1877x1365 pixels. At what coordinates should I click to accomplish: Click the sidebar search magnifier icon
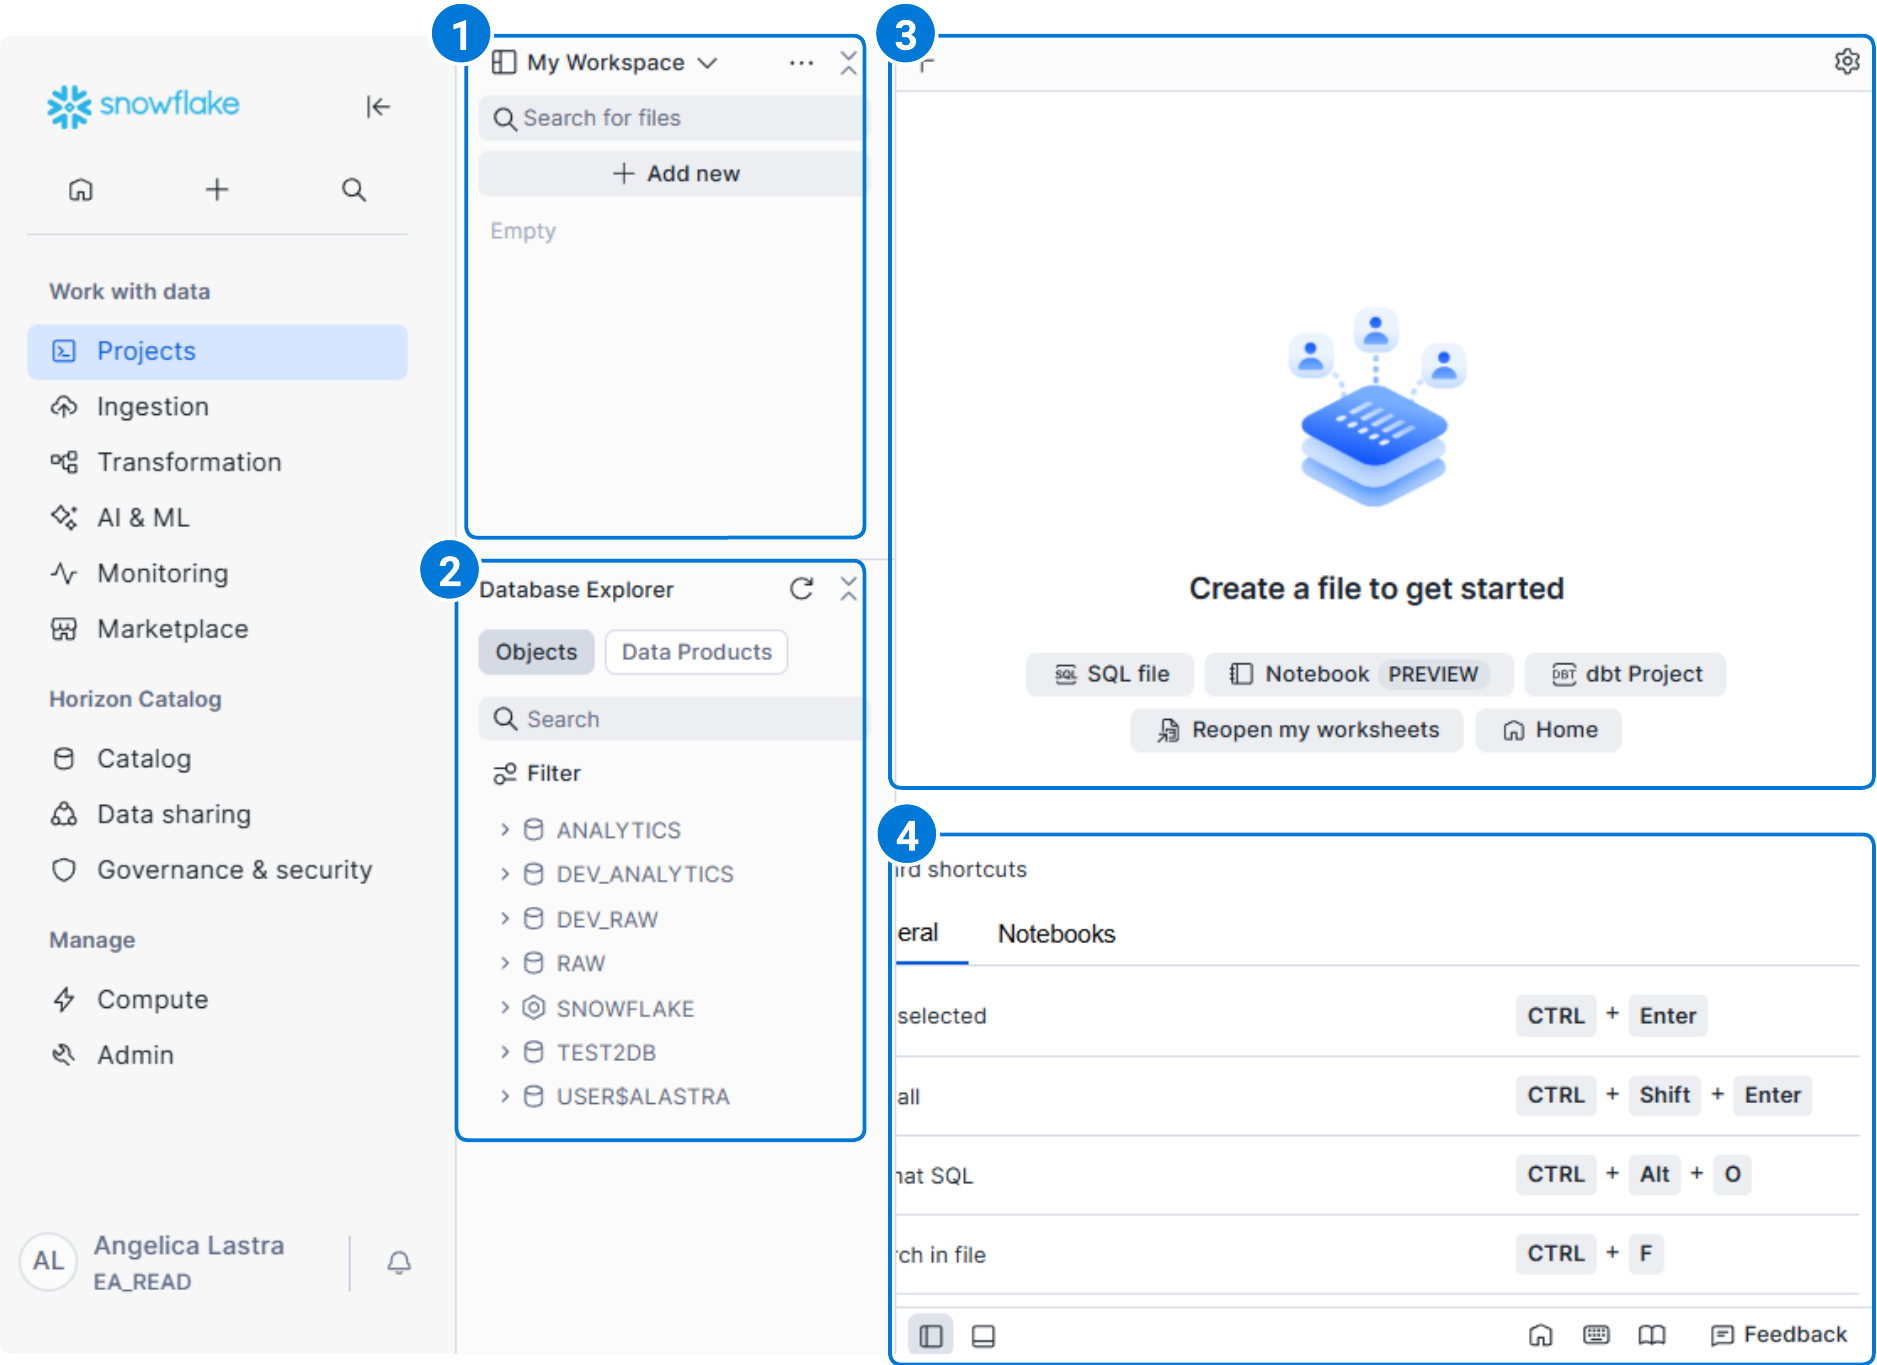(x=353, y=190)
